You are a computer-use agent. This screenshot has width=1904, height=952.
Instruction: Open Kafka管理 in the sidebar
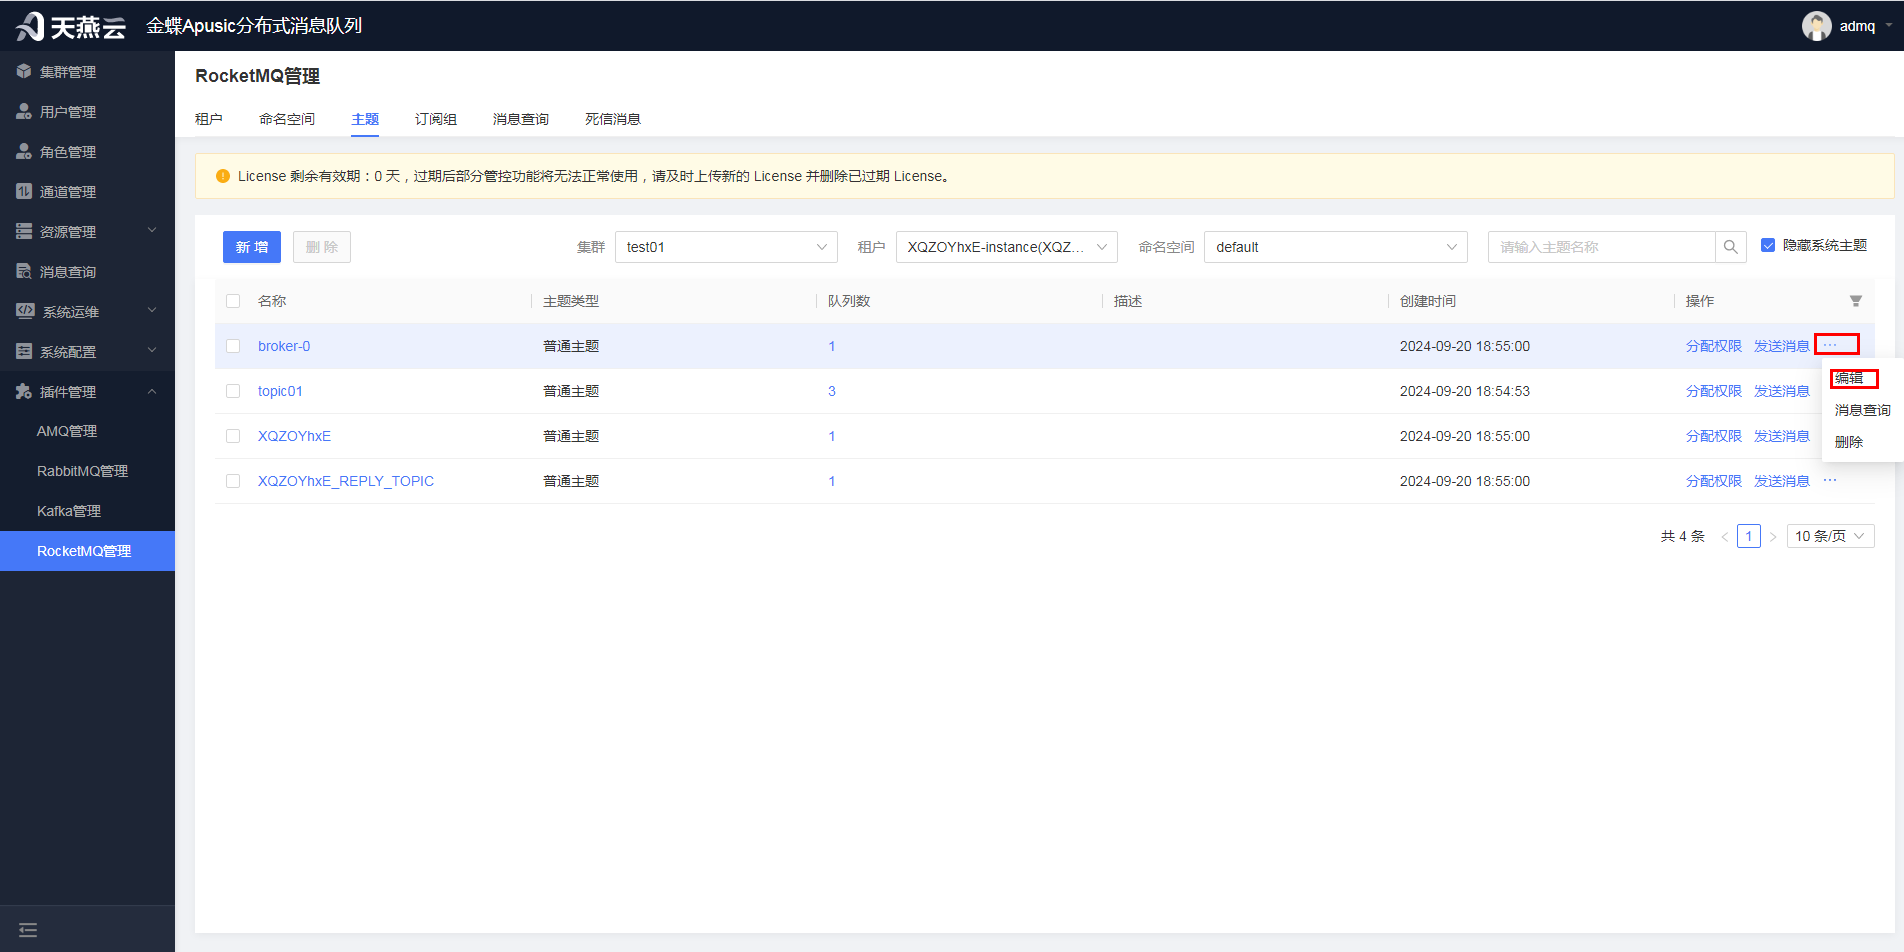click(69, 511)
